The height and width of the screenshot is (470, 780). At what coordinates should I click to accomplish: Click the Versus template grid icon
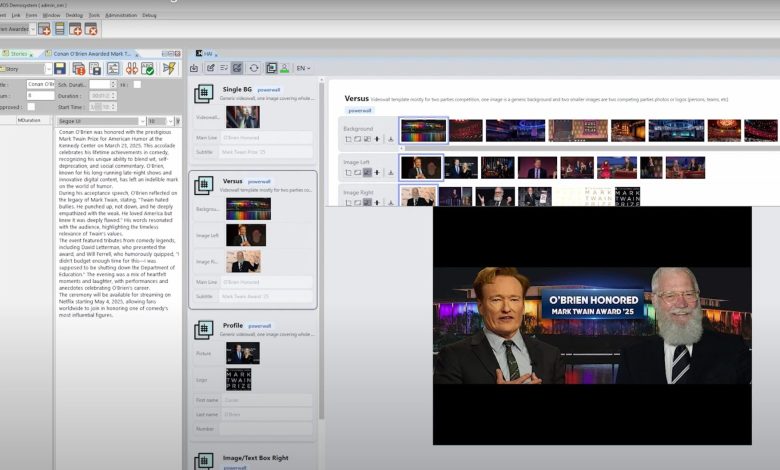pos(204,185)
